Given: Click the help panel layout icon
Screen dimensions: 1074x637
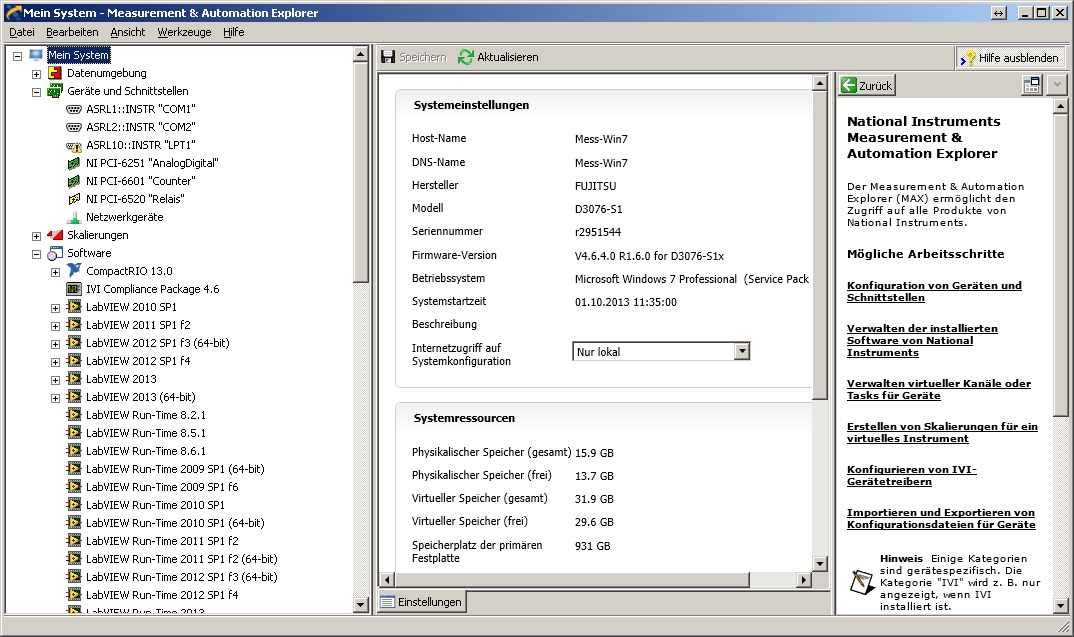Looking at the screenshot, I should pos(1032,85).
